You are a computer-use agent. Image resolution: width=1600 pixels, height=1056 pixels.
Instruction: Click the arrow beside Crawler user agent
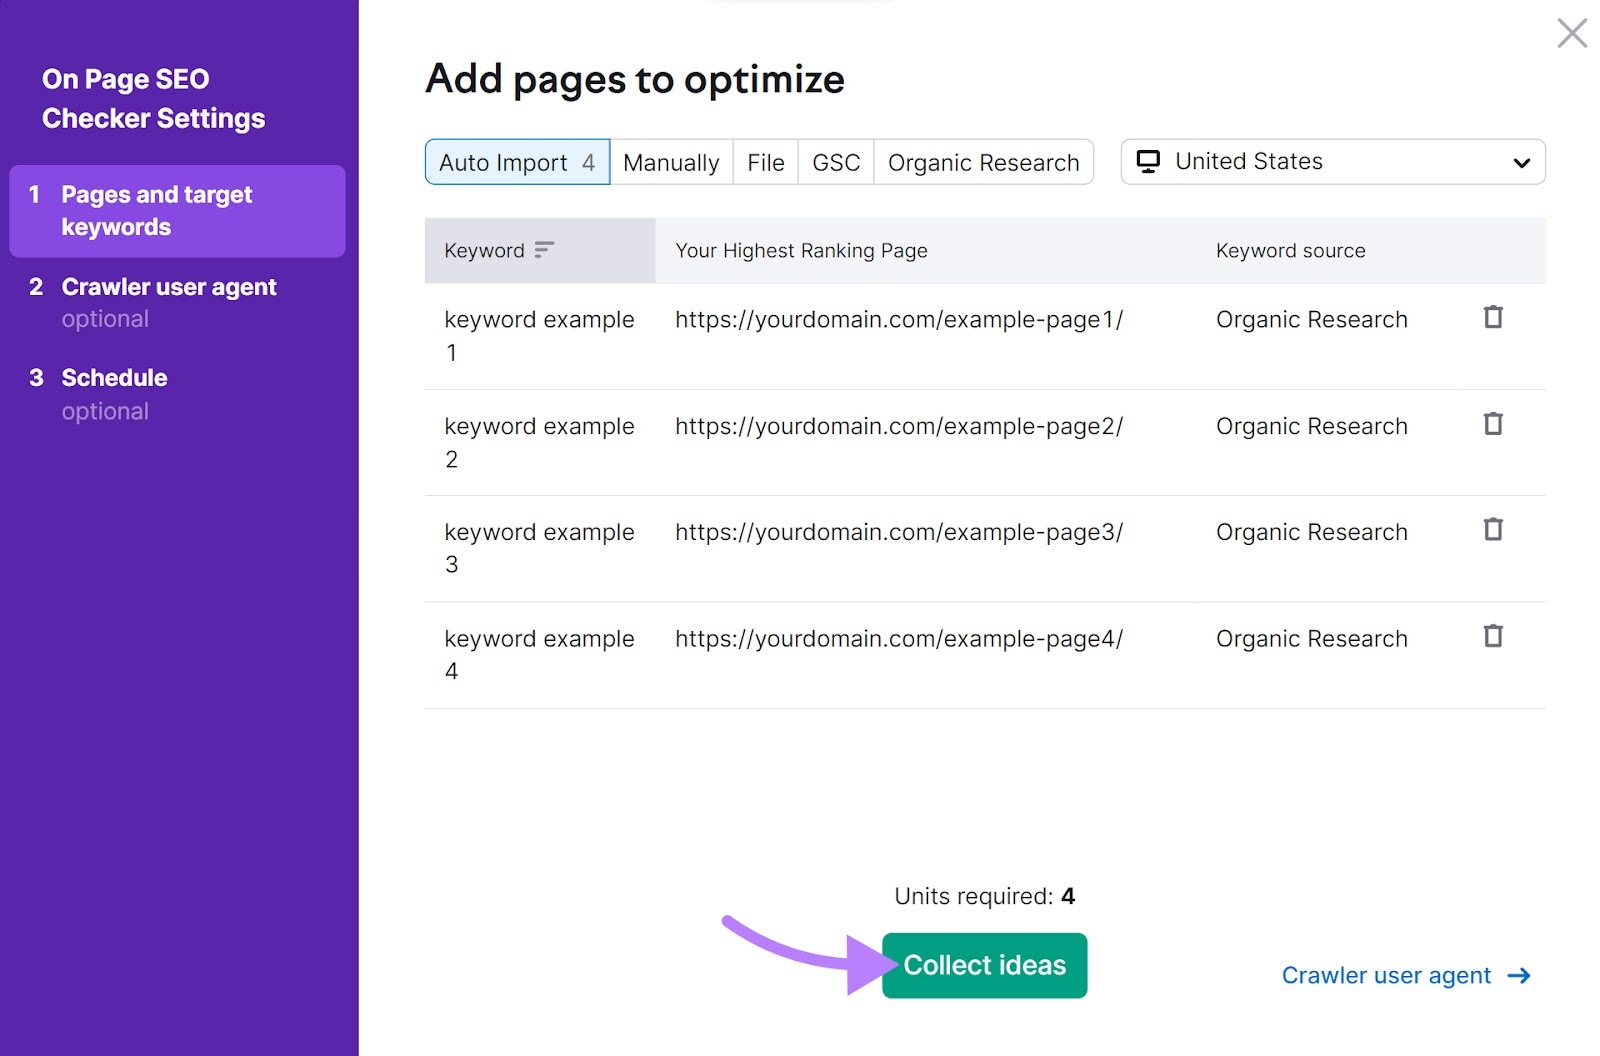tap(1519, 975)
